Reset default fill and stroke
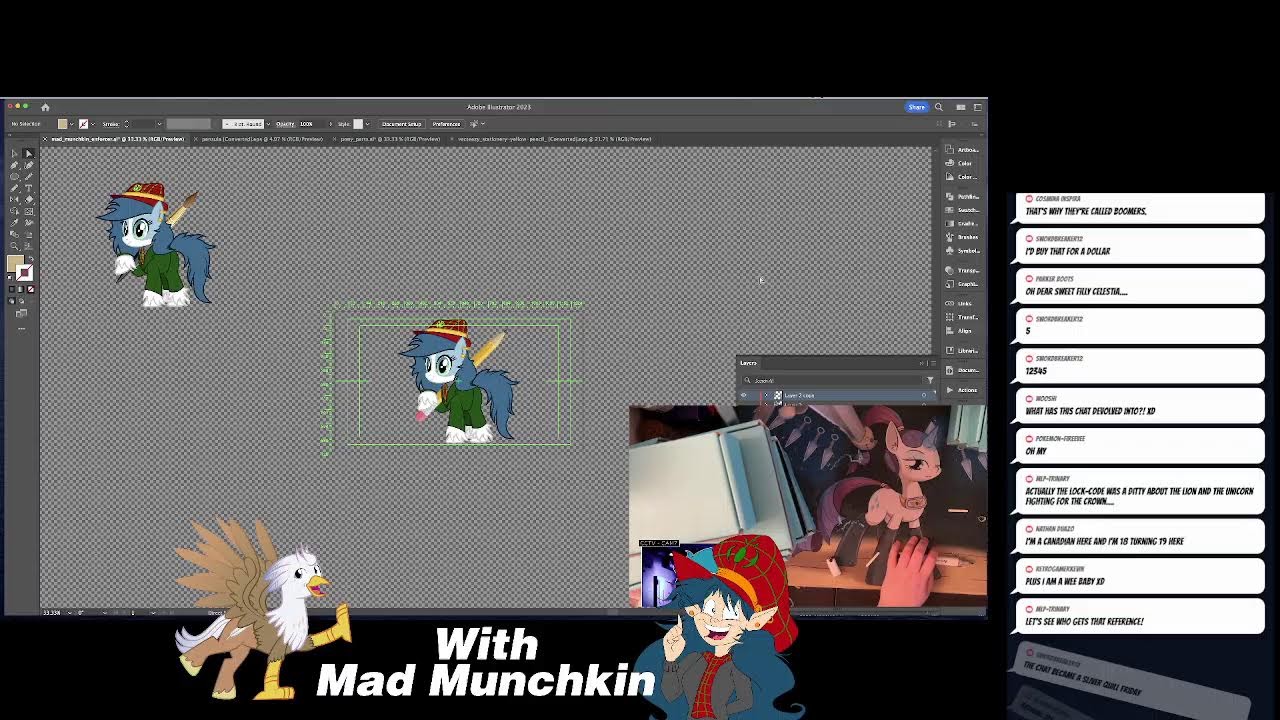The height and width of the screenshot is (720, 1280). pos(10,277)
